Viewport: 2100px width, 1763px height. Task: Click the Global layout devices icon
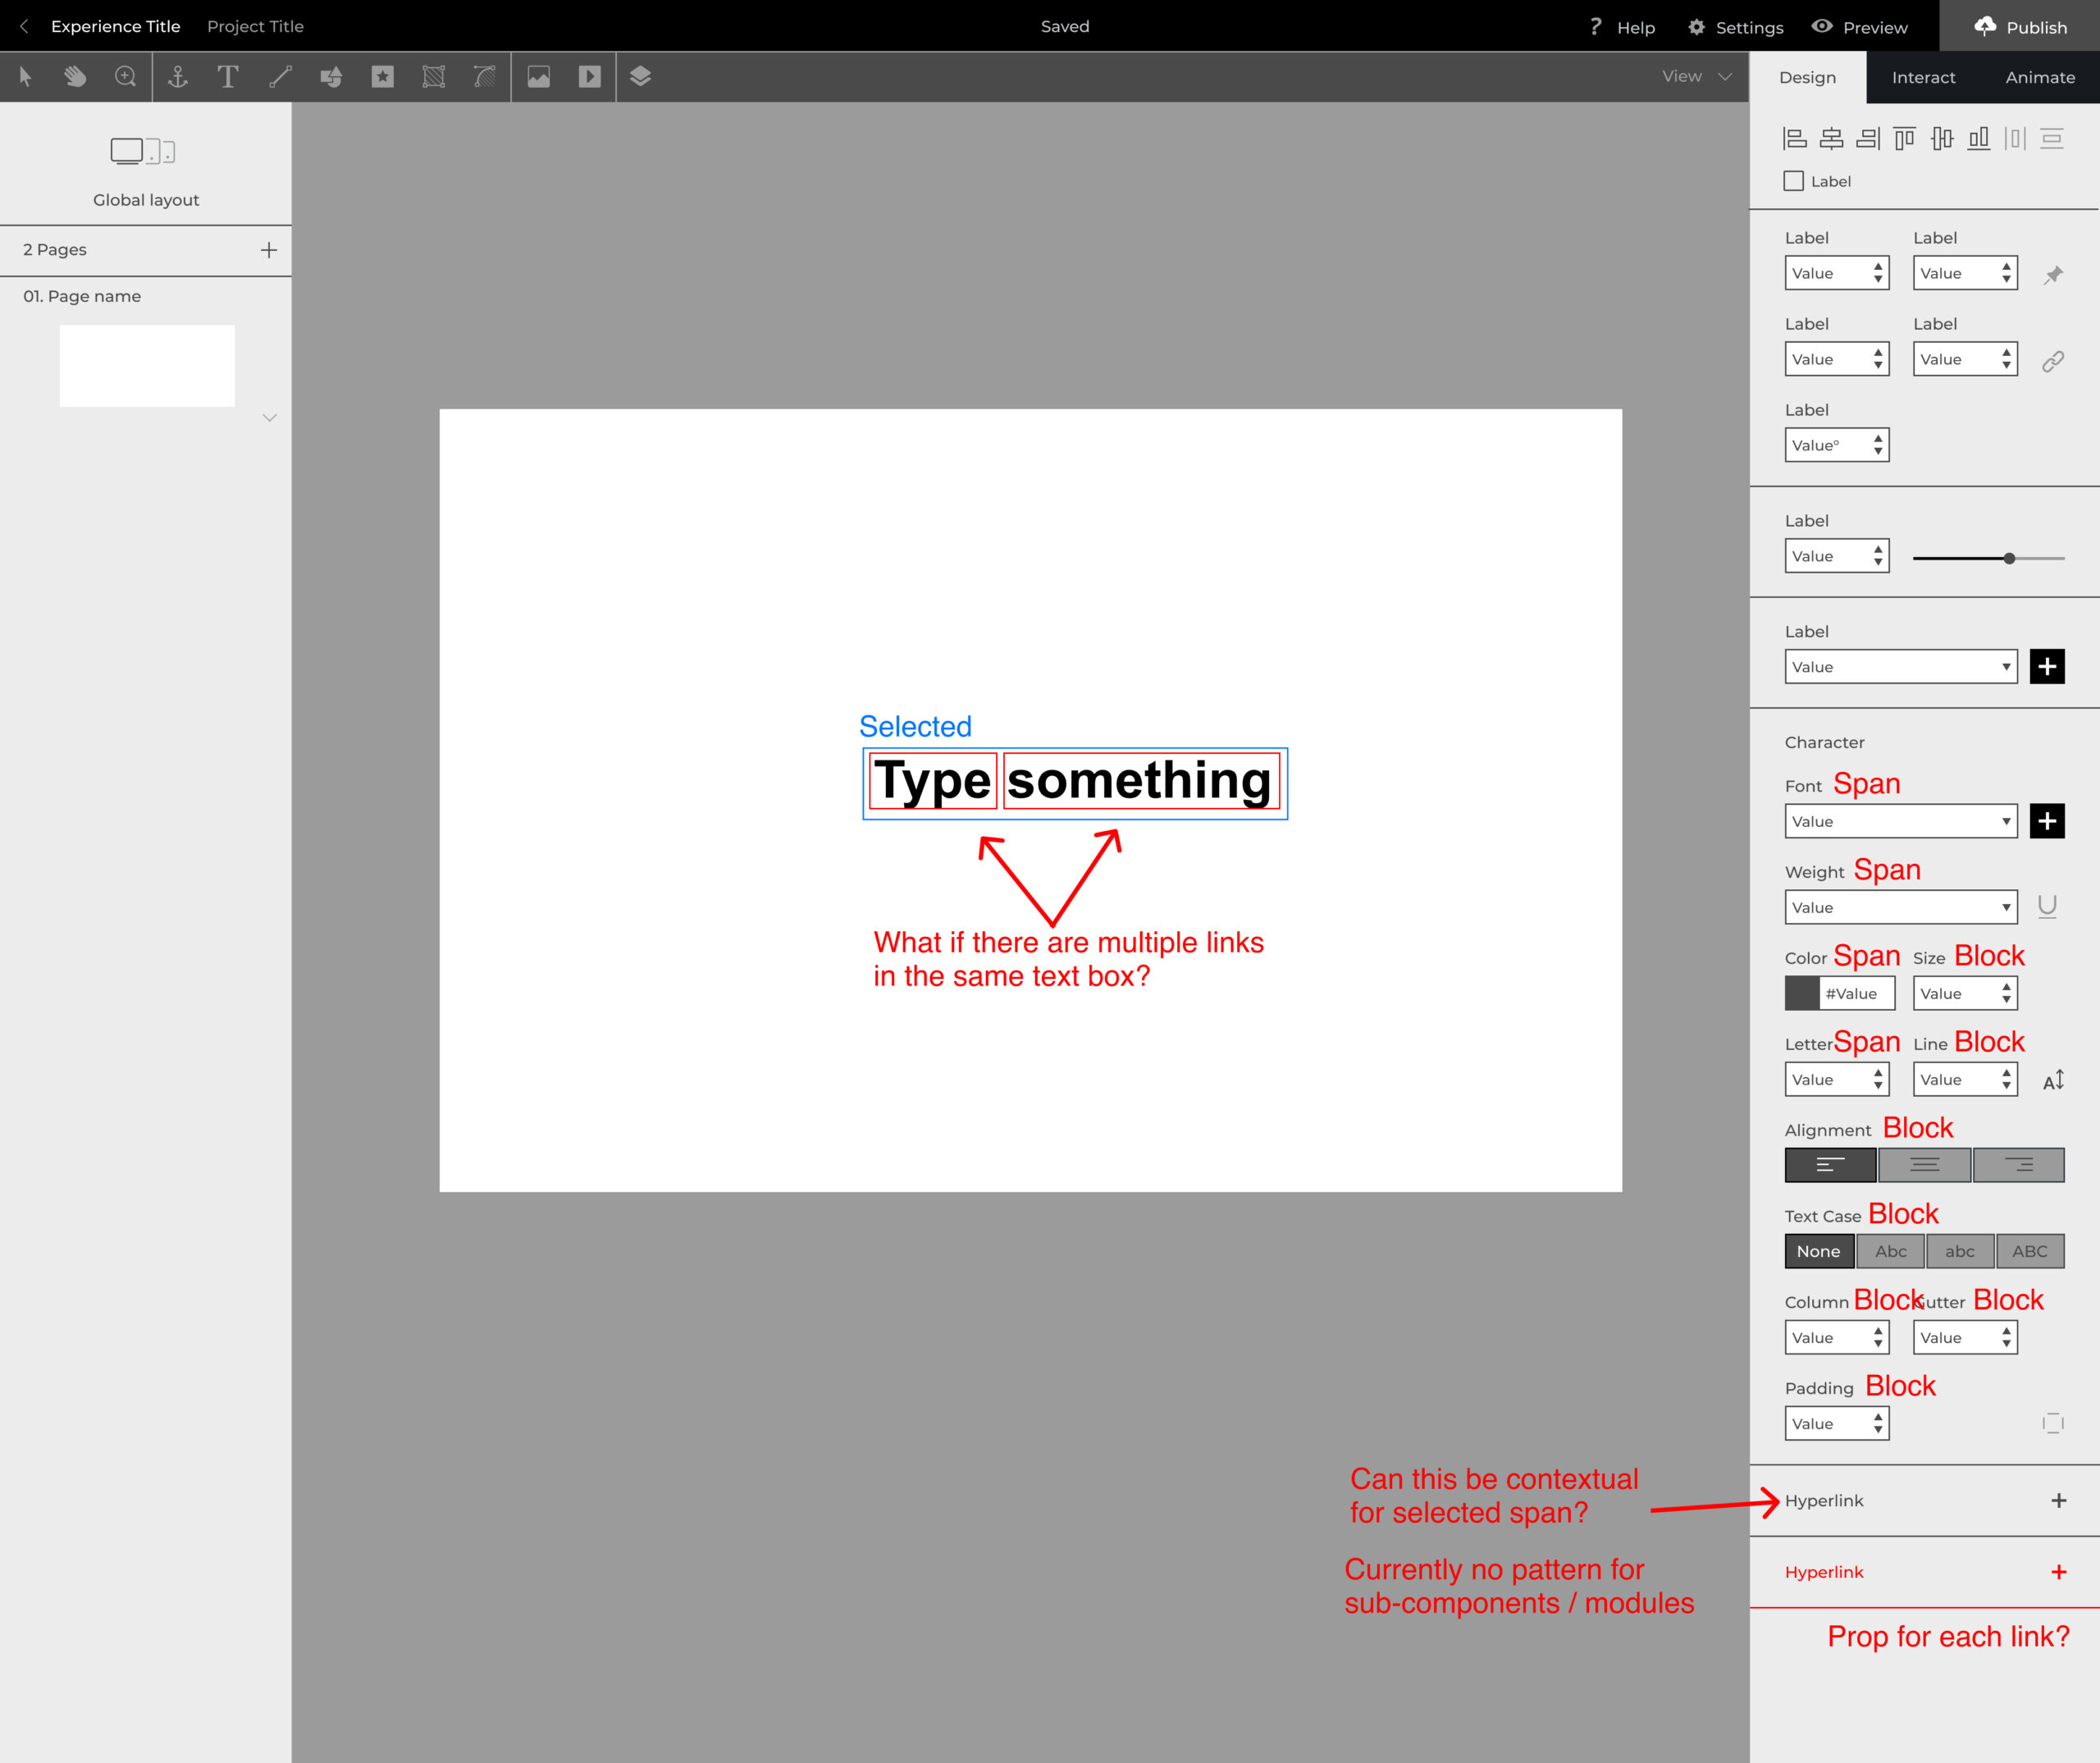pos(143,151)
